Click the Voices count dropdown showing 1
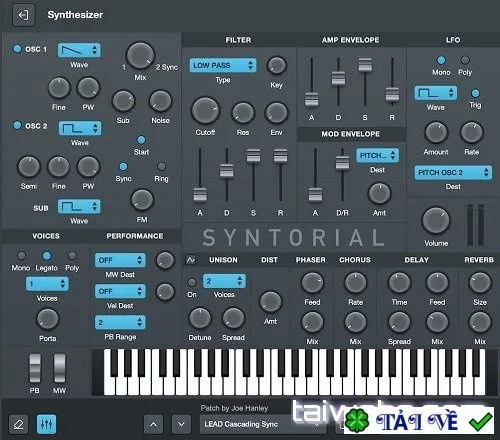500x440 pixels. tap(47, 284)
